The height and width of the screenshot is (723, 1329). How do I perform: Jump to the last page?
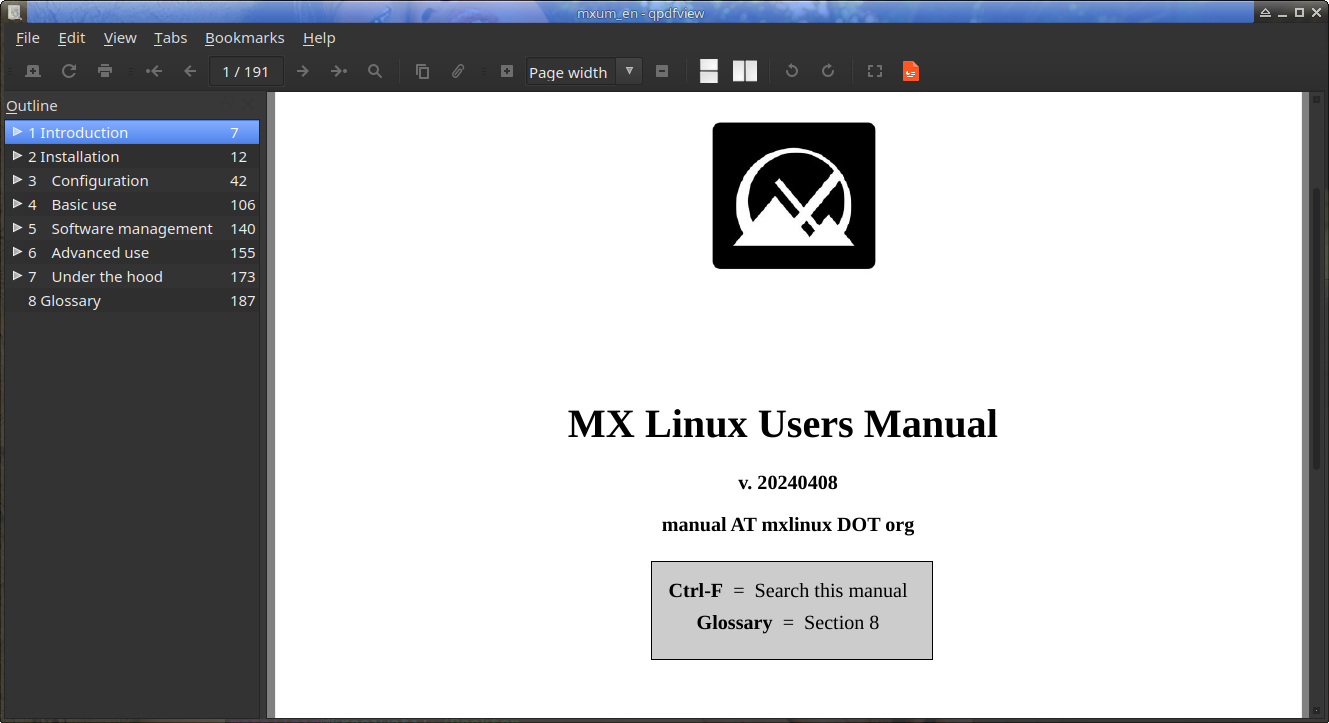(339, 71)
